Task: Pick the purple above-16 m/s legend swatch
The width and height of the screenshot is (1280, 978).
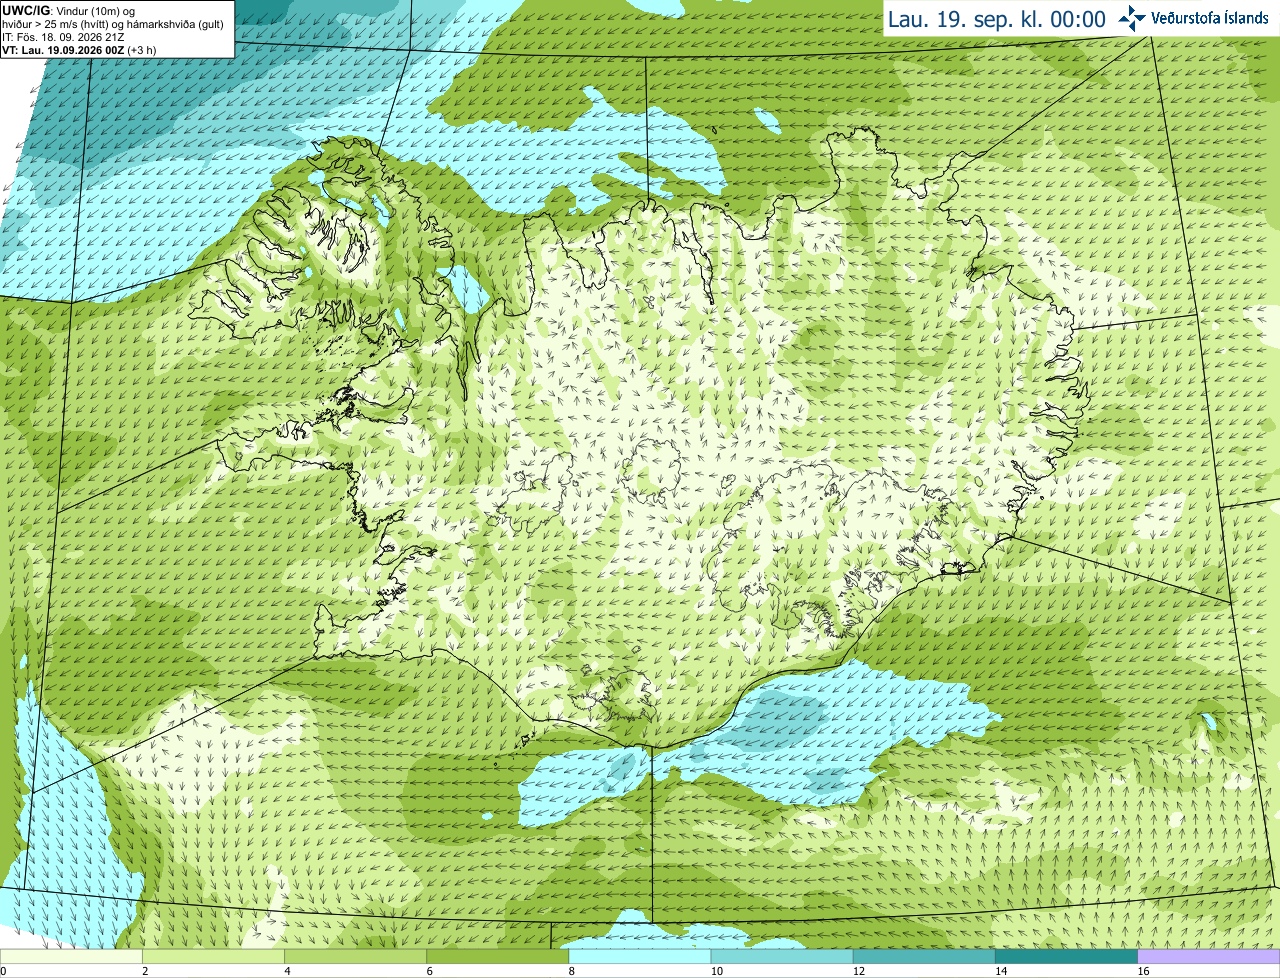Action: pyautogui.click(x=1209, y=957)
